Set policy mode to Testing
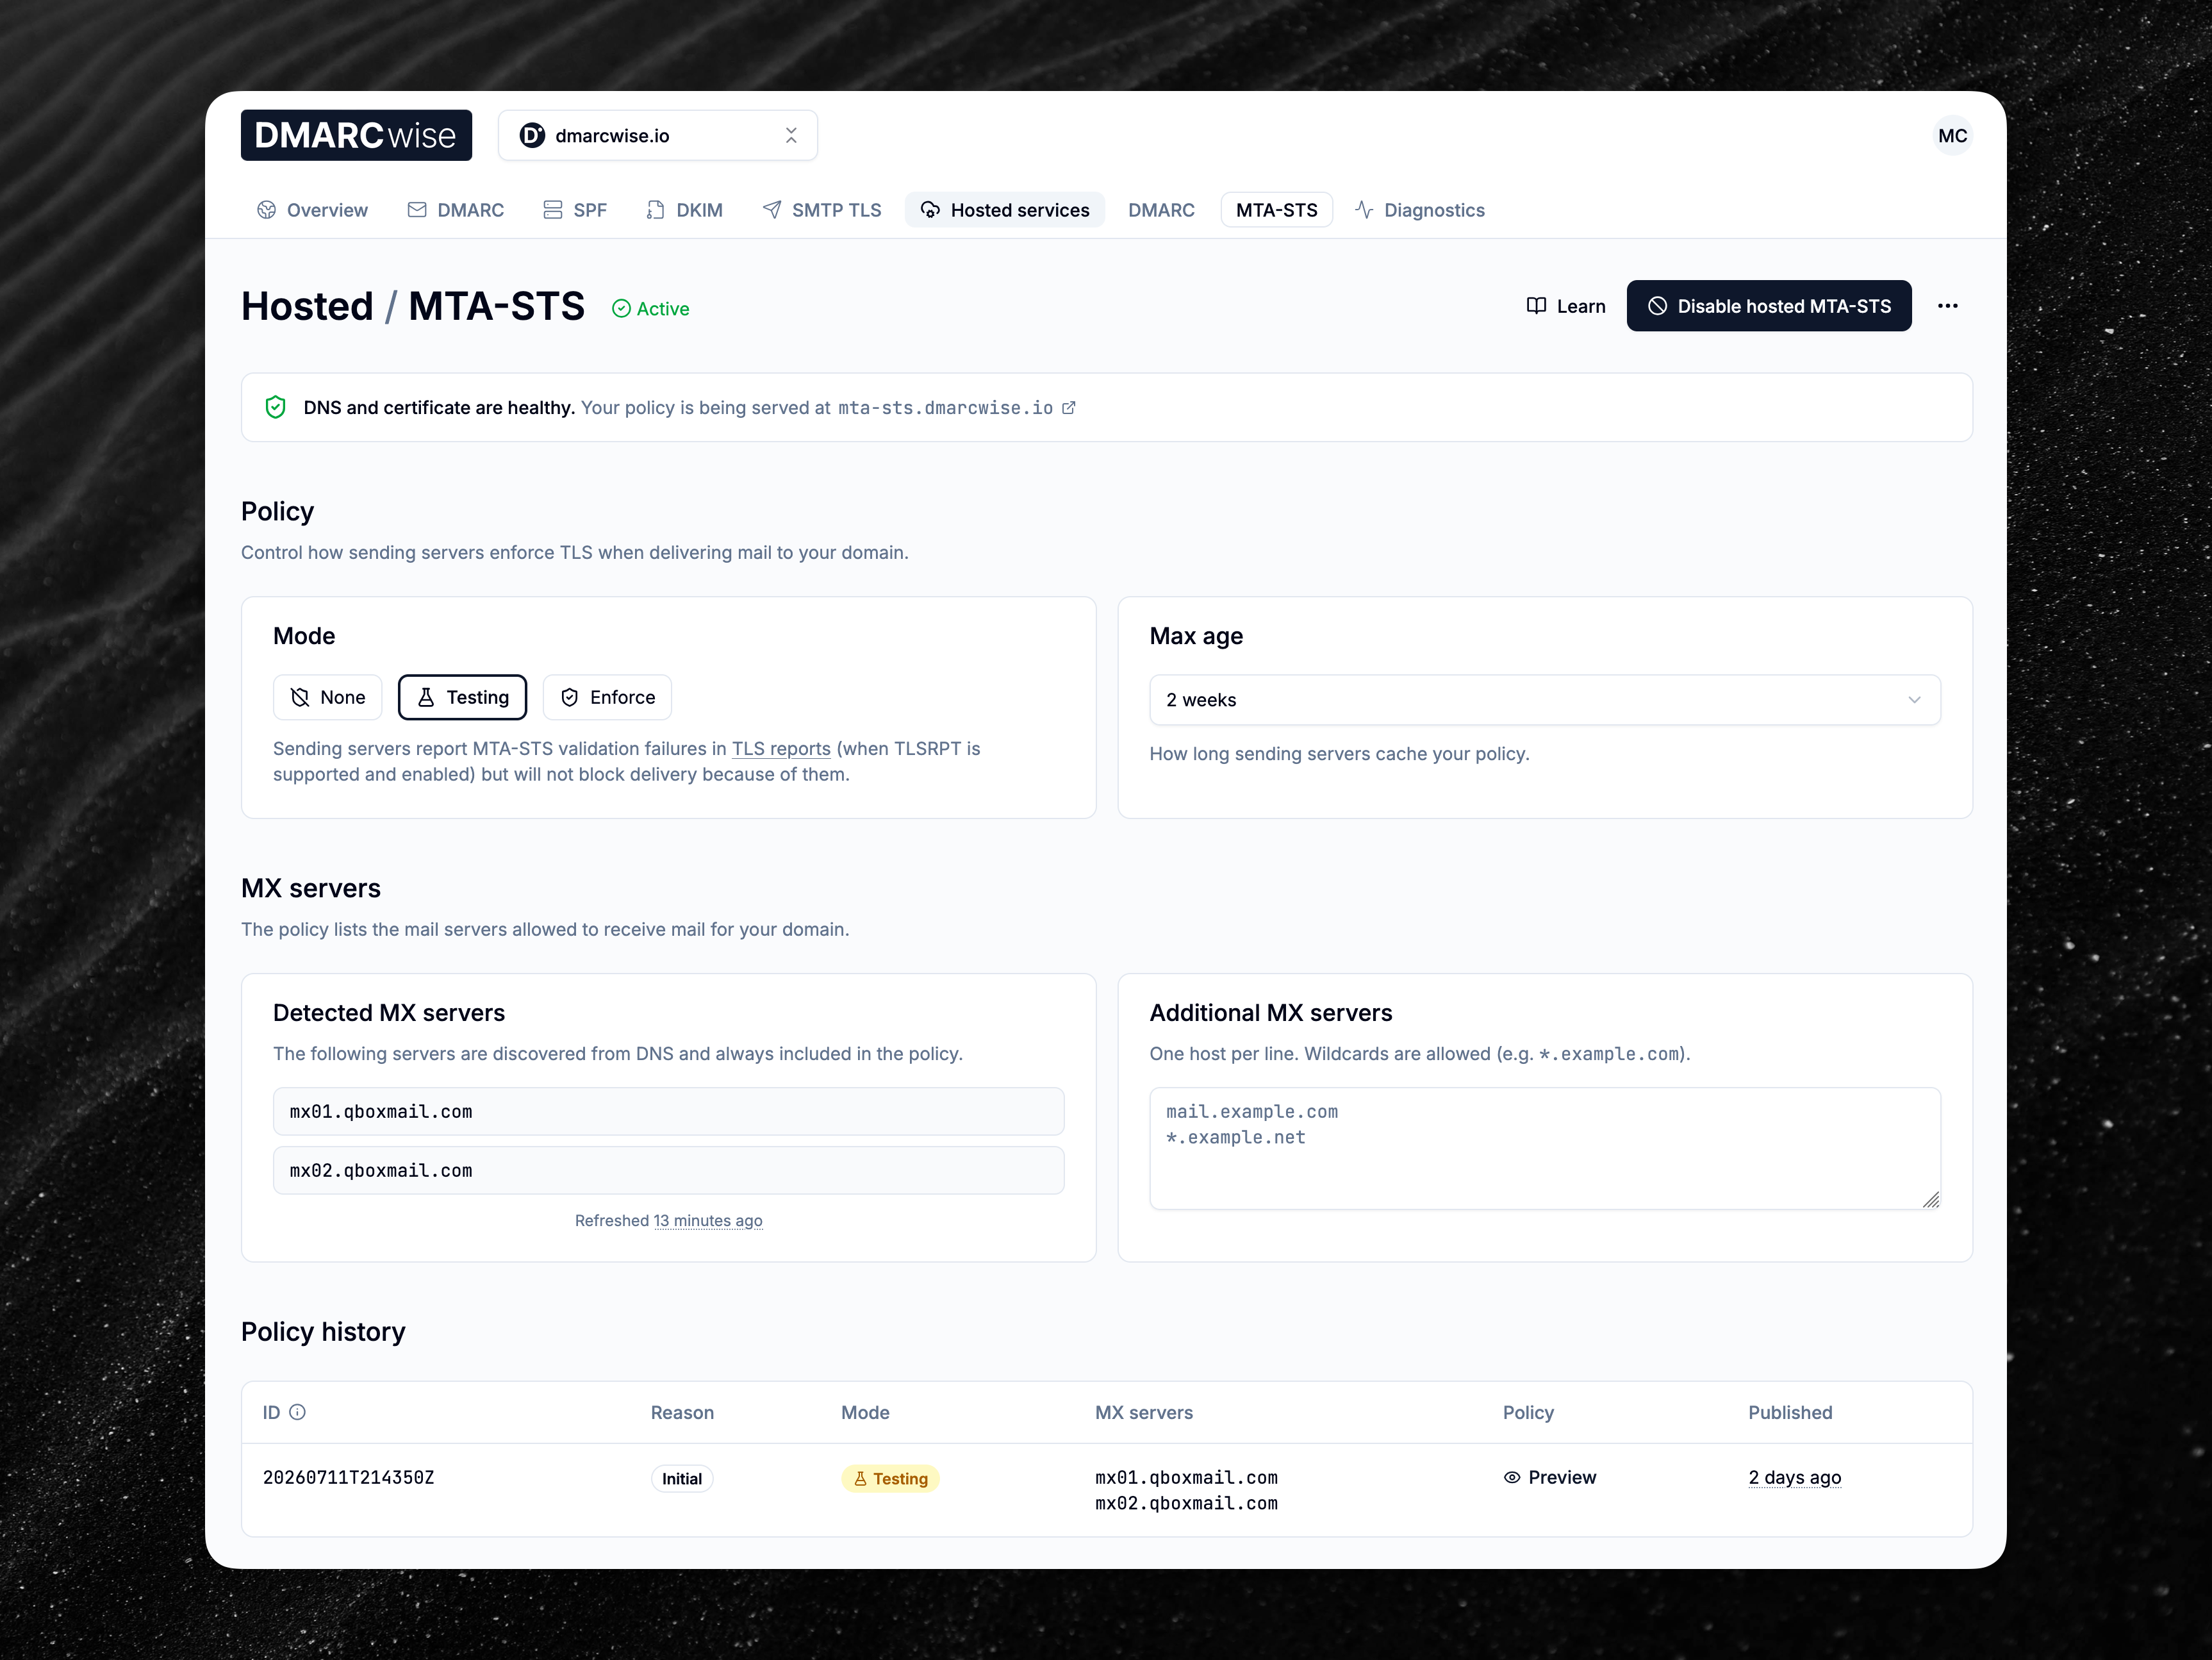This screenshot has height=1660, width=2212. 463,697
